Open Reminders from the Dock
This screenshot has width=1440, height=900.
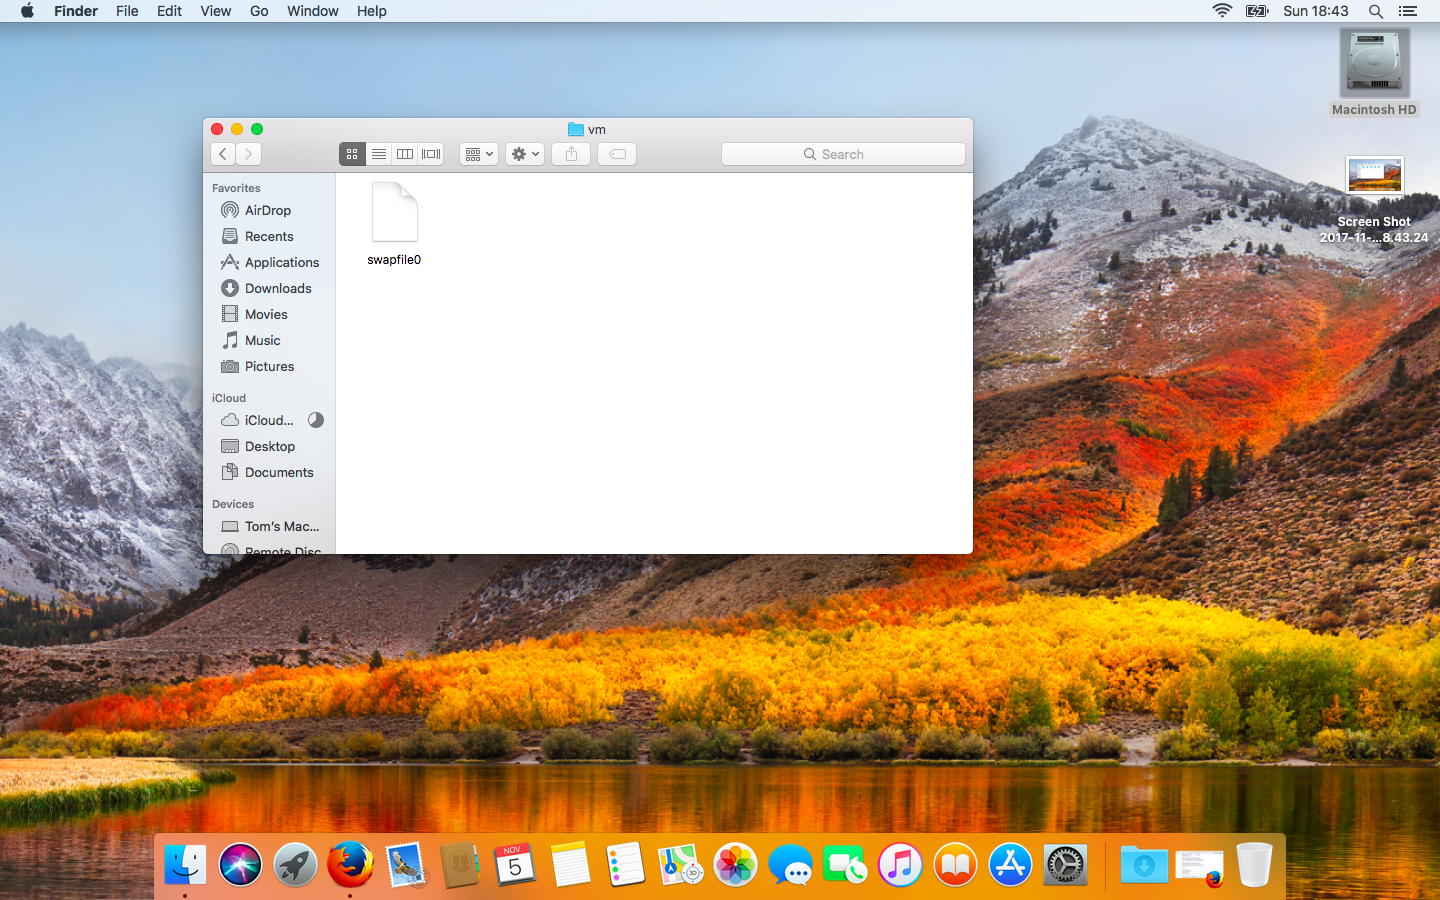[625, 865]
